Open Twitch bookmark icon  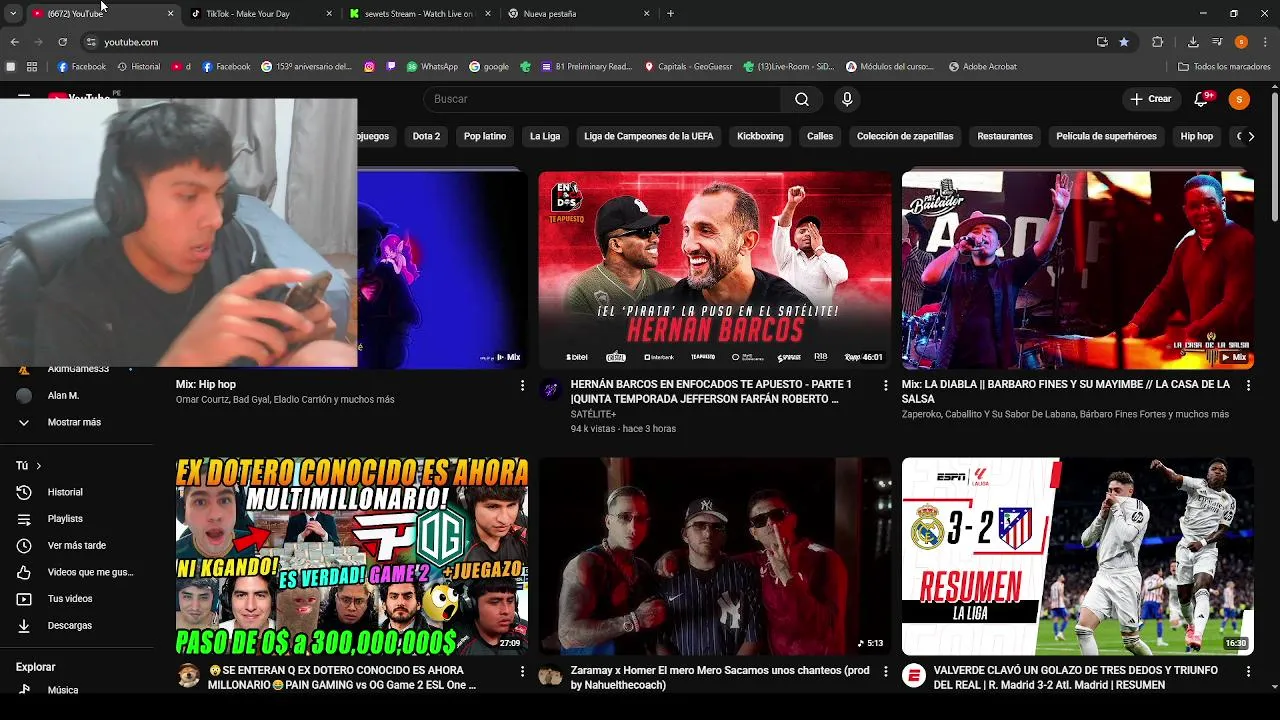pos(391,67)
